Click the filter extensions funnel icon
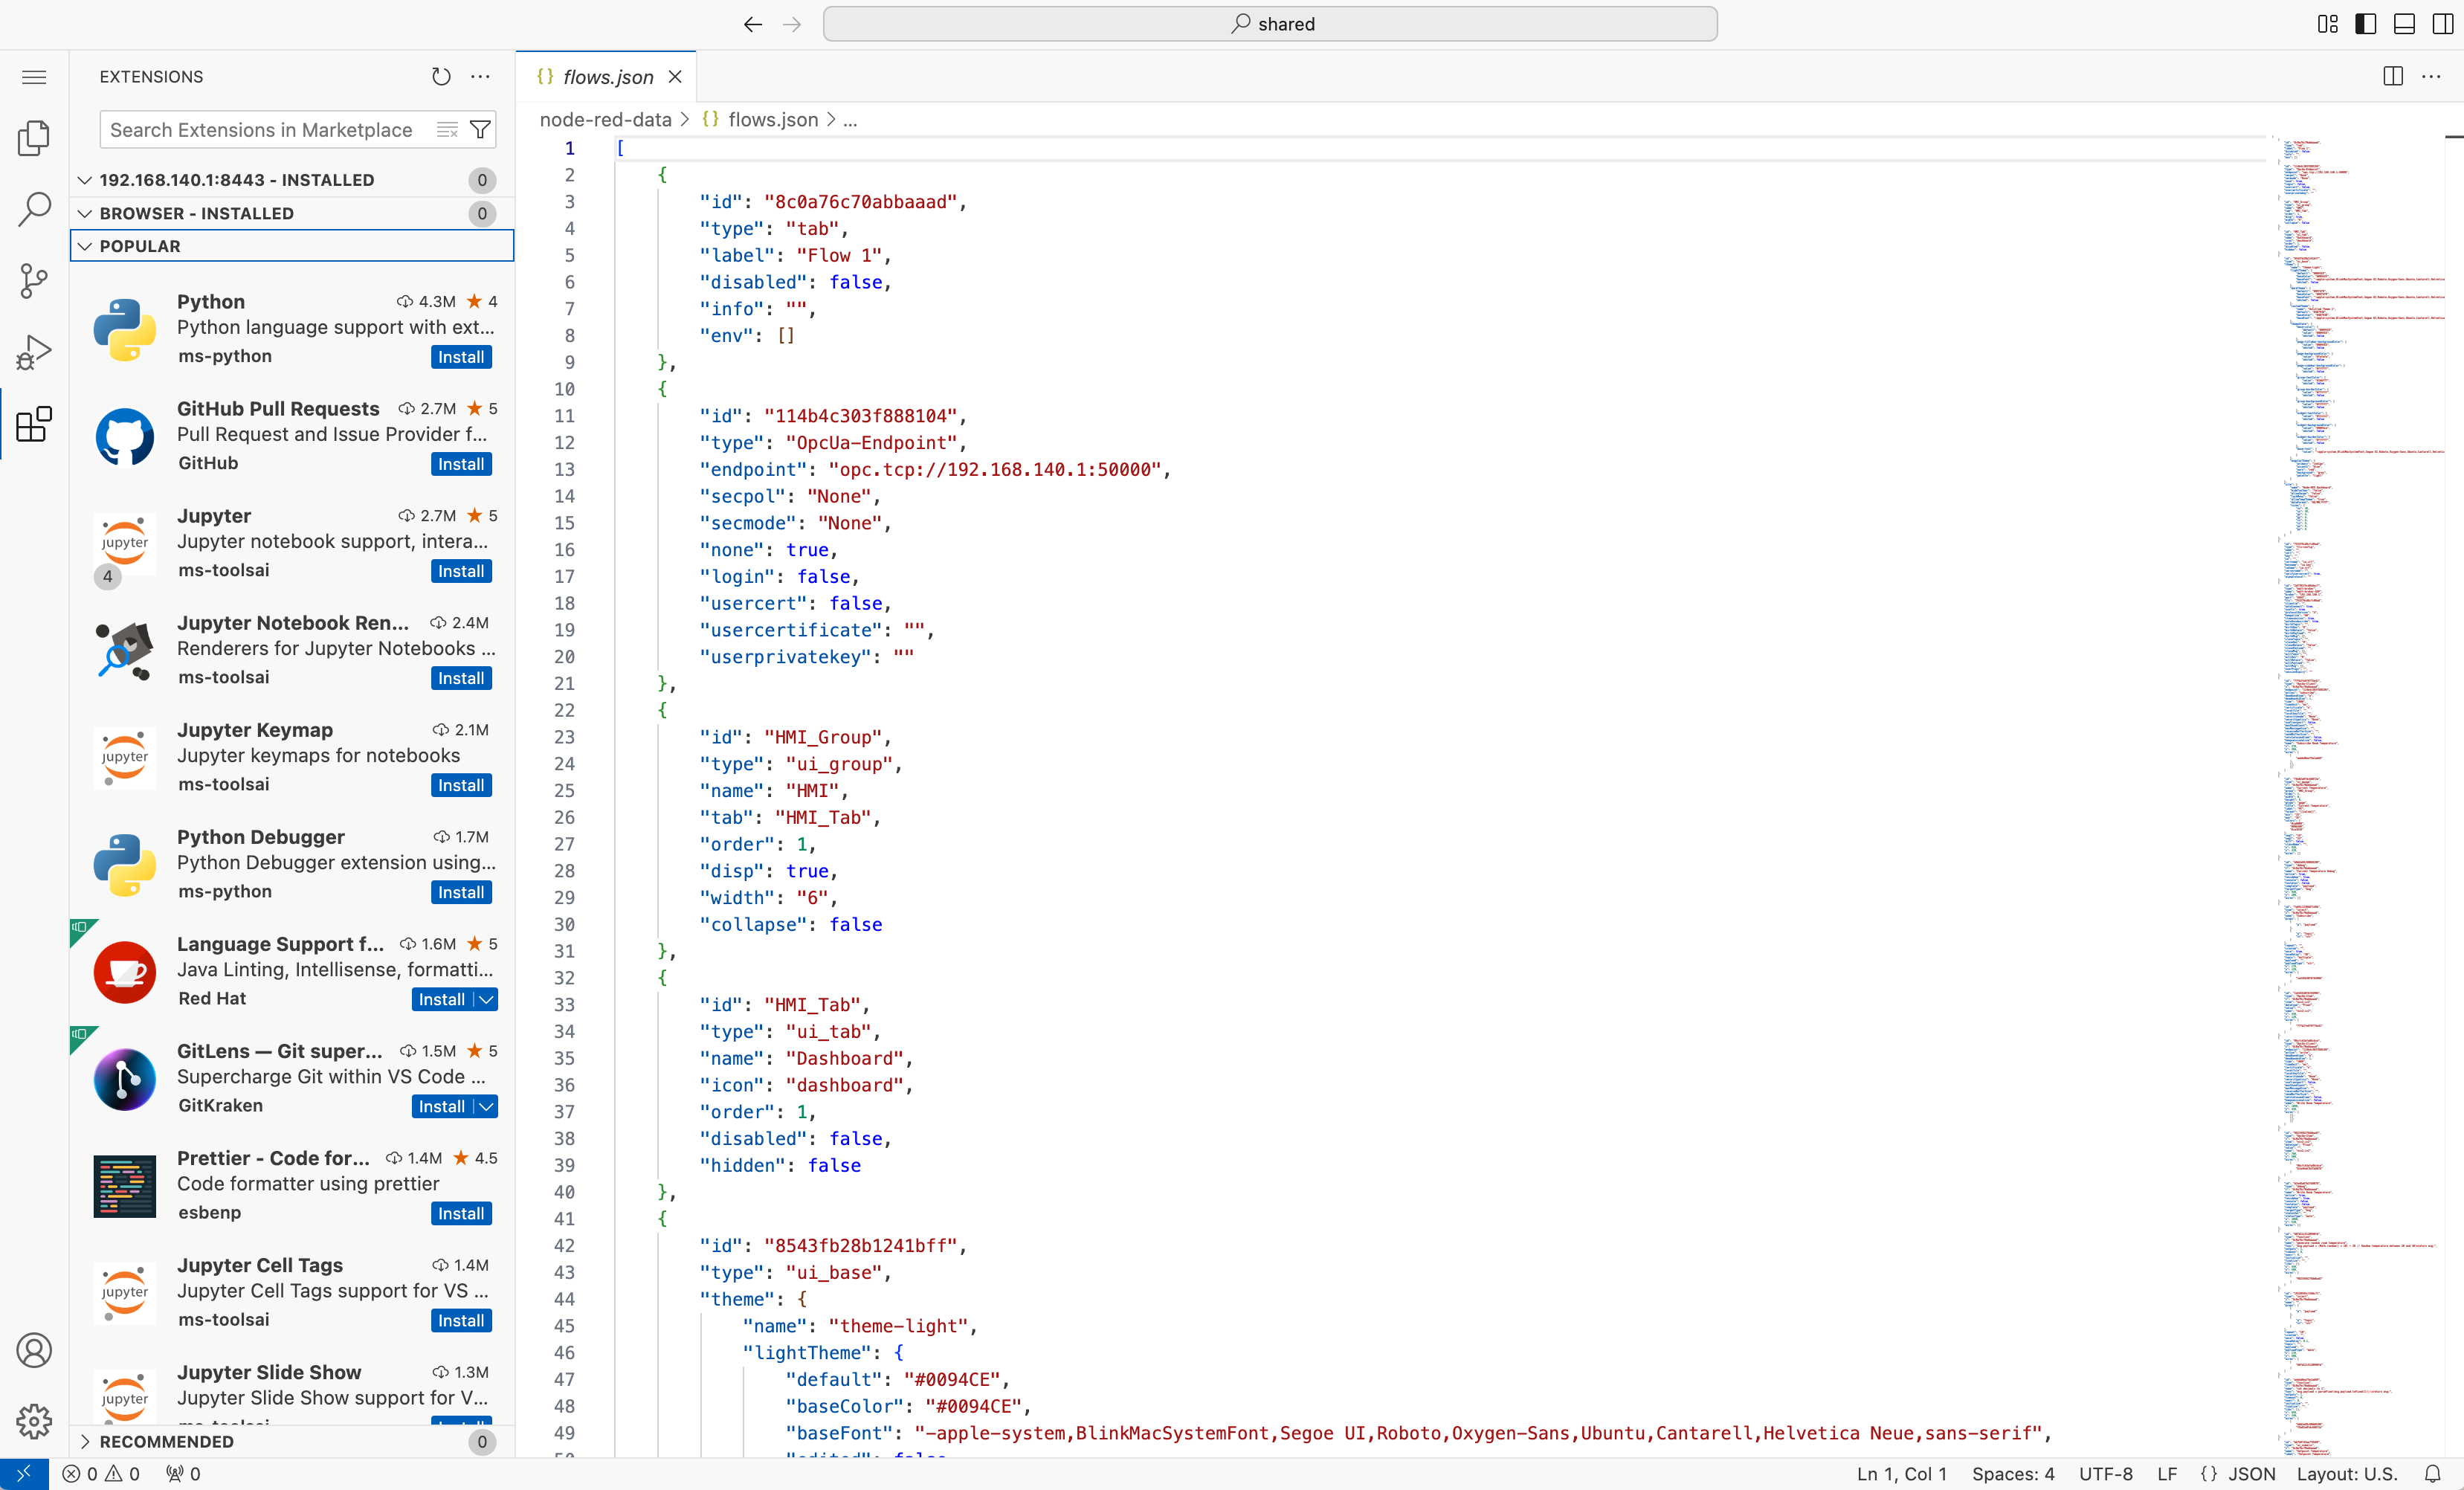 pos(480,130)
